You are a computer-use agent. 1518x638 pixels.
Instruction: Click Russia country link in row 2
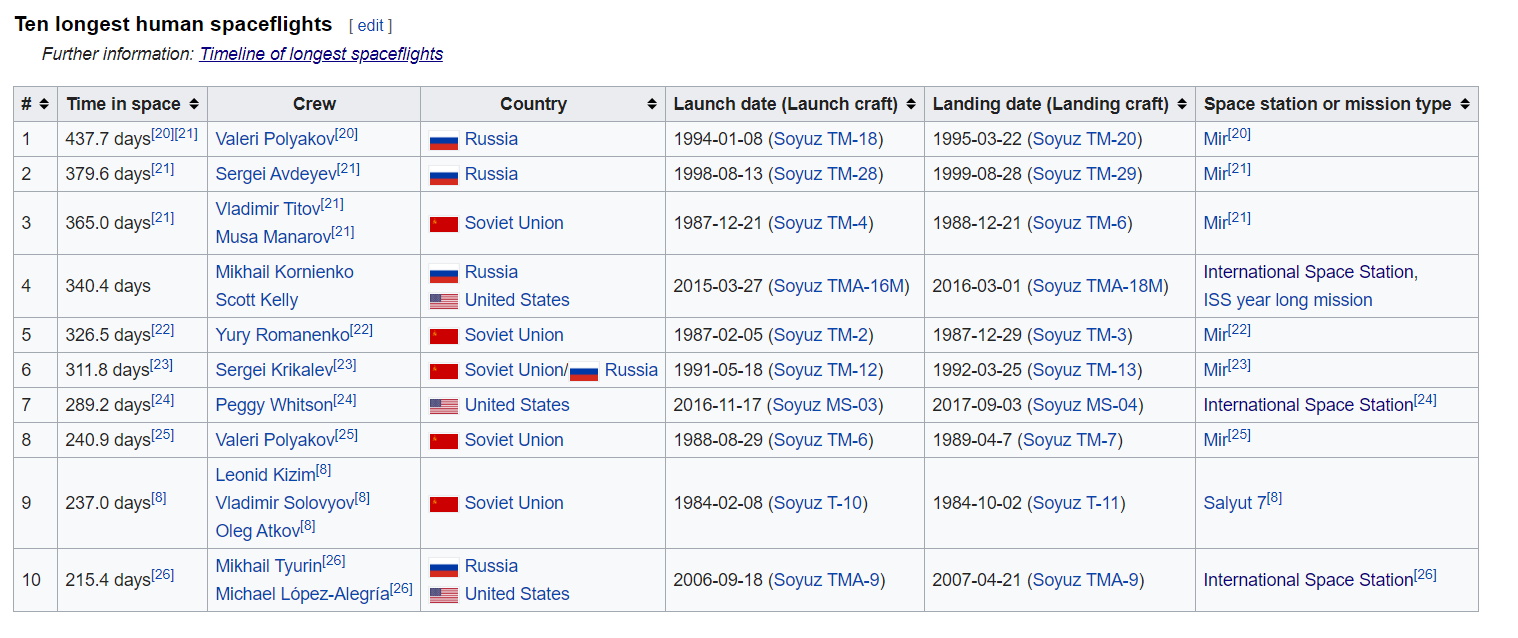point(491,174)
